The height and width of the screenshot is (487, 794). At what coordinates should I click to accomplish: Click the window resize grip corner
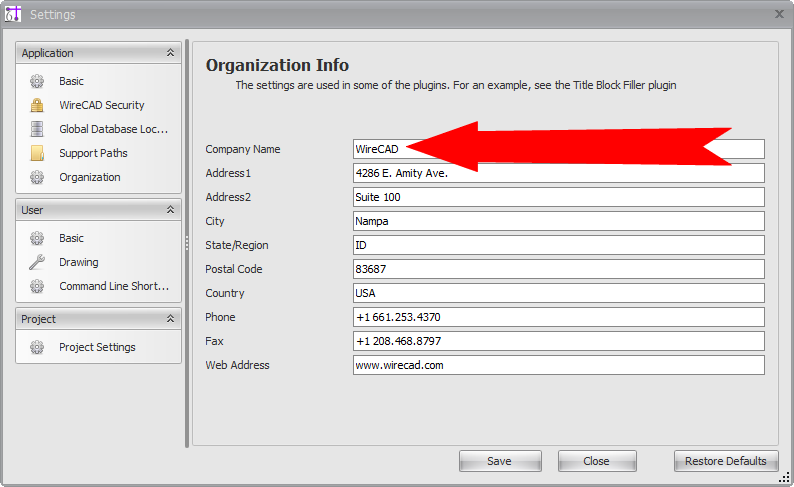click(x=784, y=477)
